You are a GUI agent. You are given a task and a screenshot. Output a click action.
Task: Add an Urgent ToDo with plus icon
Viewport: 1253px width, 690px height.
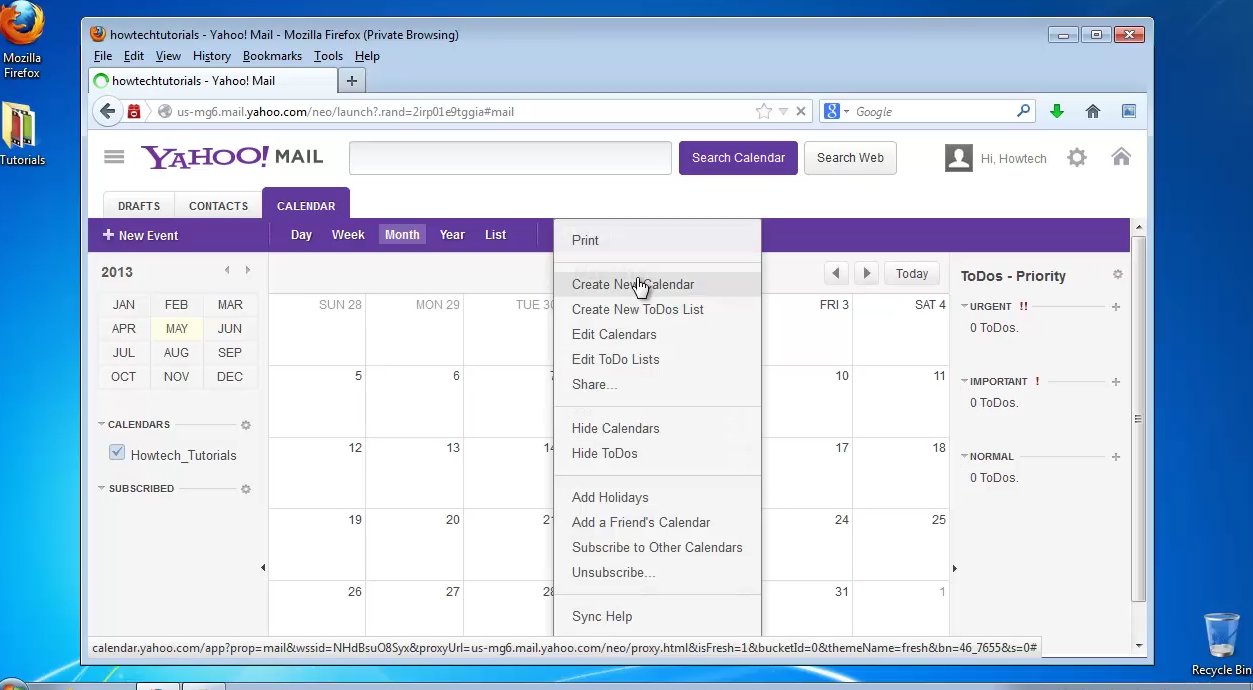(1116, 307)
